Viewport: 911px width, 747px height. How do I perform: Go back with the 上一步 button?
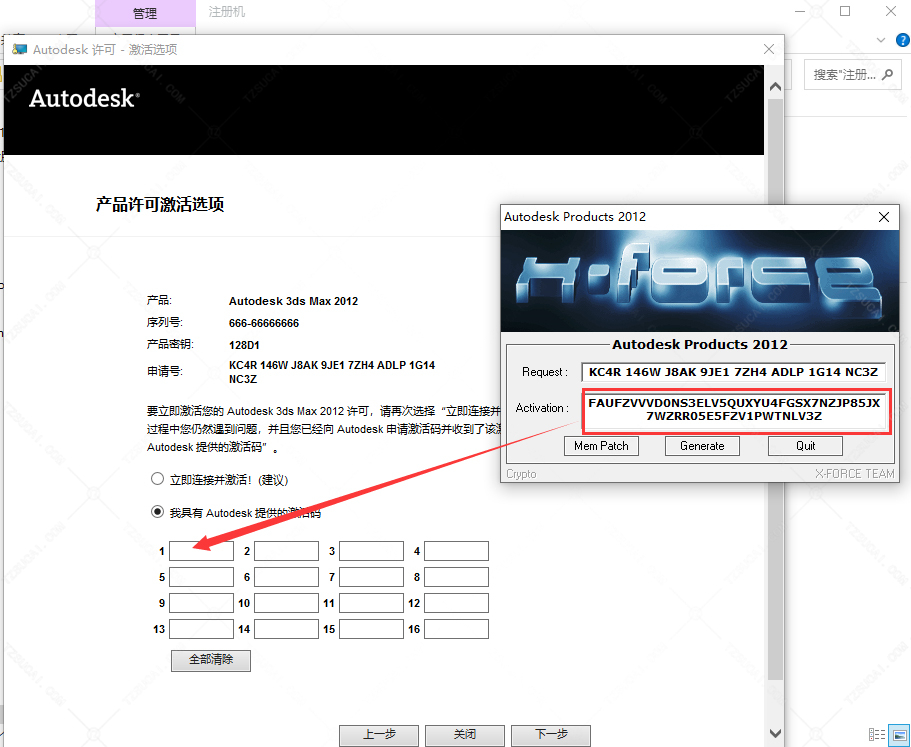[x=379, y=735]
